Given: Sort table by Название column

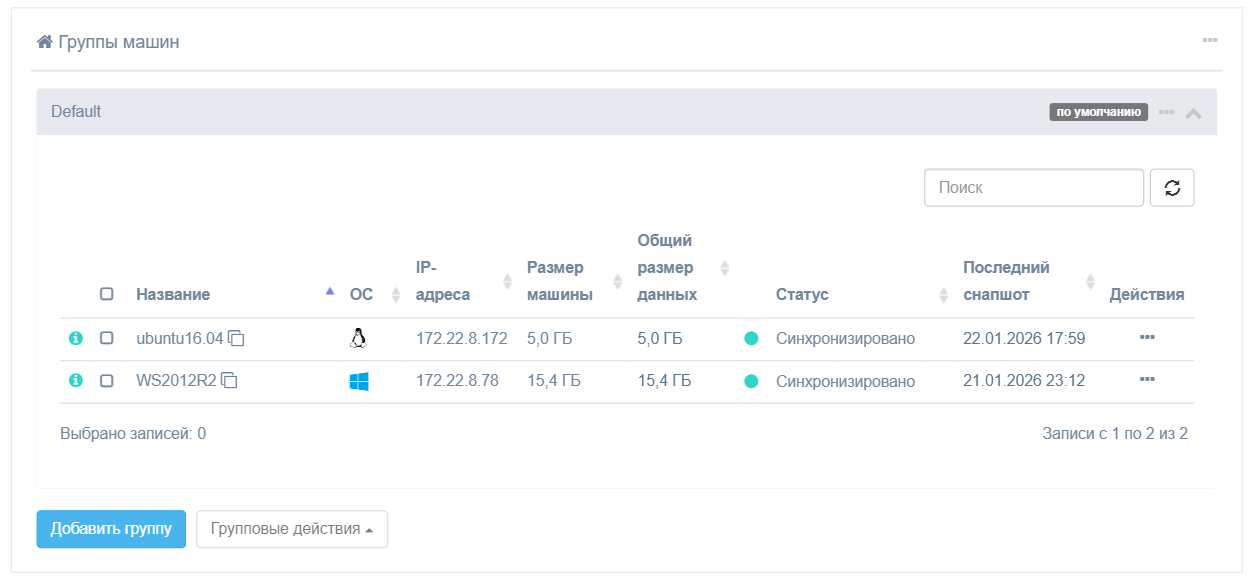Looking at the screenshot, I should (173, 295).
